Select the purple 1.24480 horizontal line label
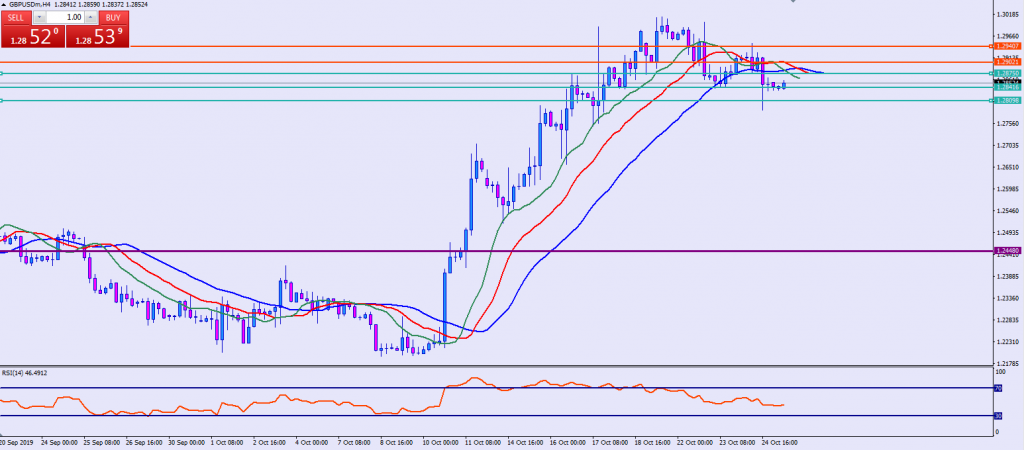Image resolution: width=1024 pixels, height=450 pixels. point(1007,250)
